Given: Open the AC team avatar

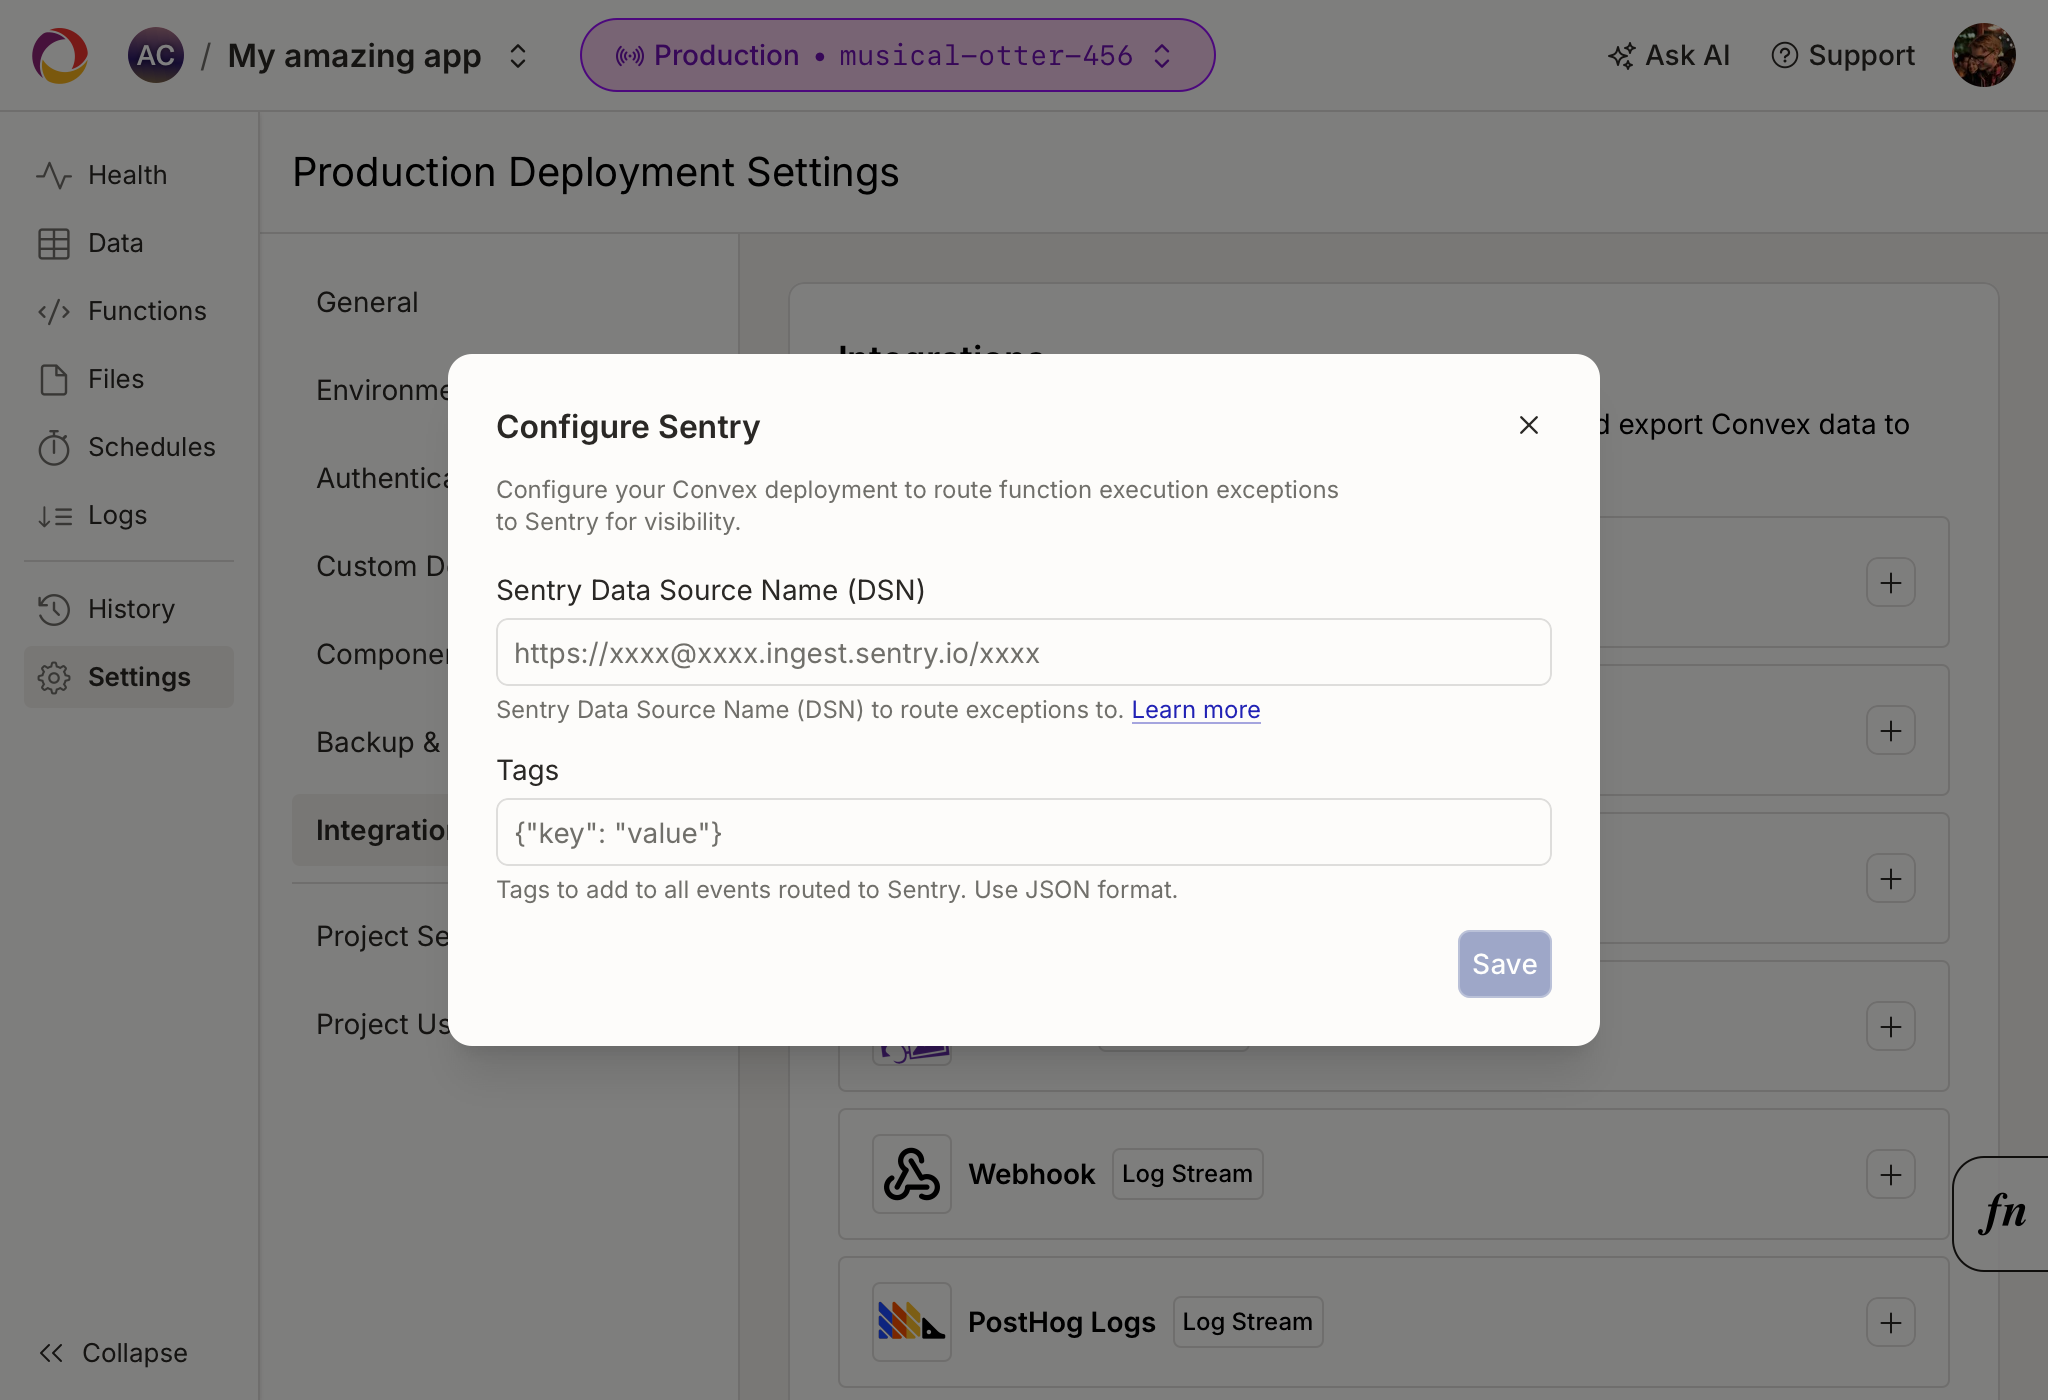Looking at the screenshot, I should [155, 55].
